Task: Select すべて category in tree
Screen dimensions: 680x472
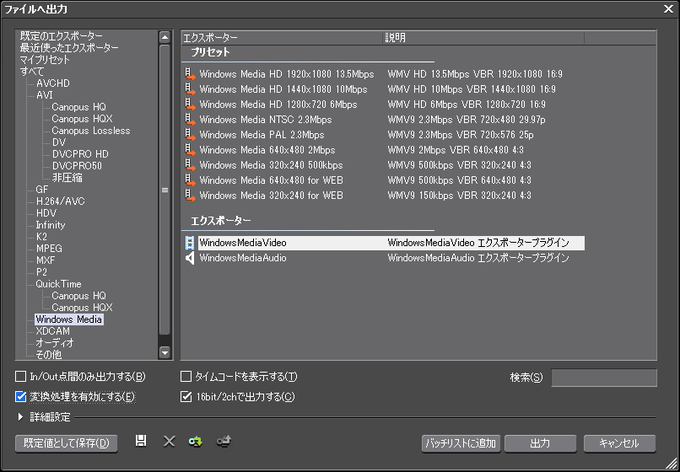Action: click(32, 71)
